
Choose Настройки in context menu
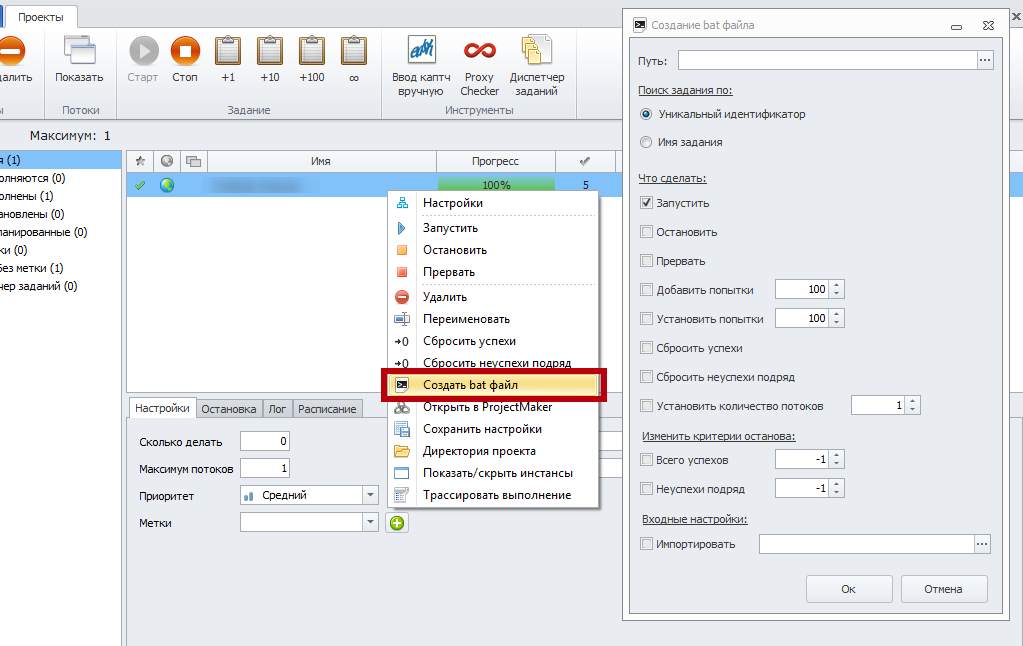[493, 203]
